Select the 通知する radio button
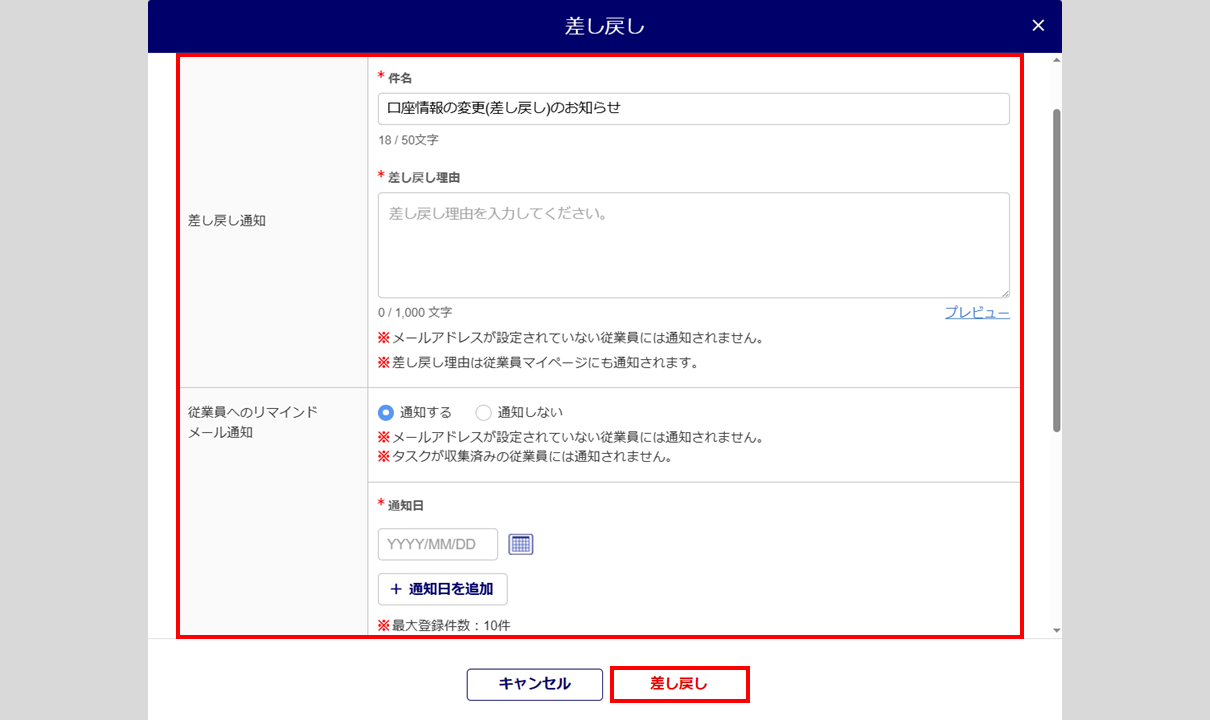The height and width of the screenshot is (720, 1210). (386, 412)
